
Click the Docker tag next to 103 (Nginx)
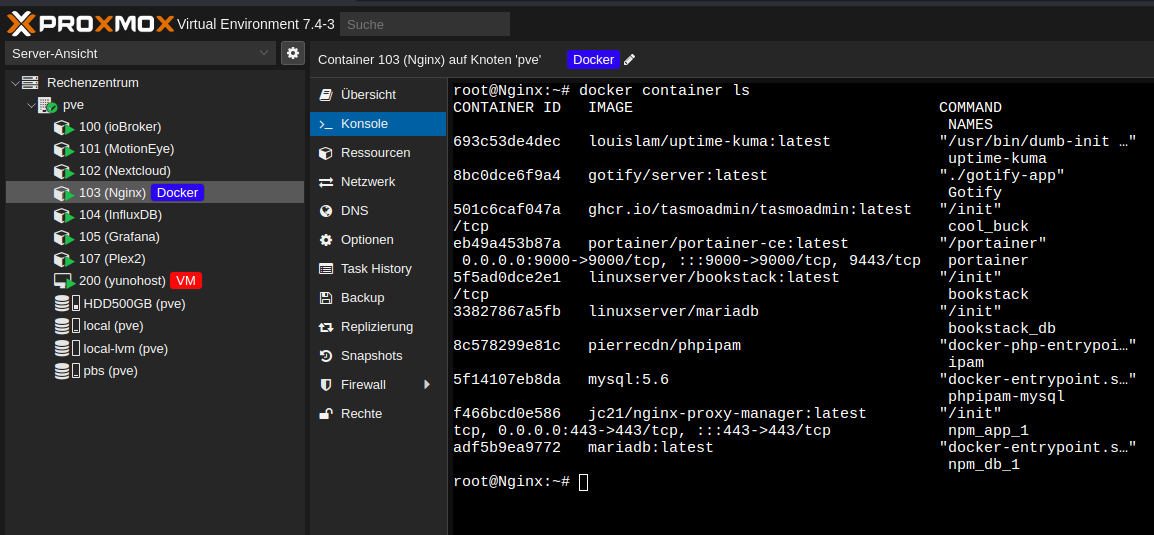[x=177, y=193]
